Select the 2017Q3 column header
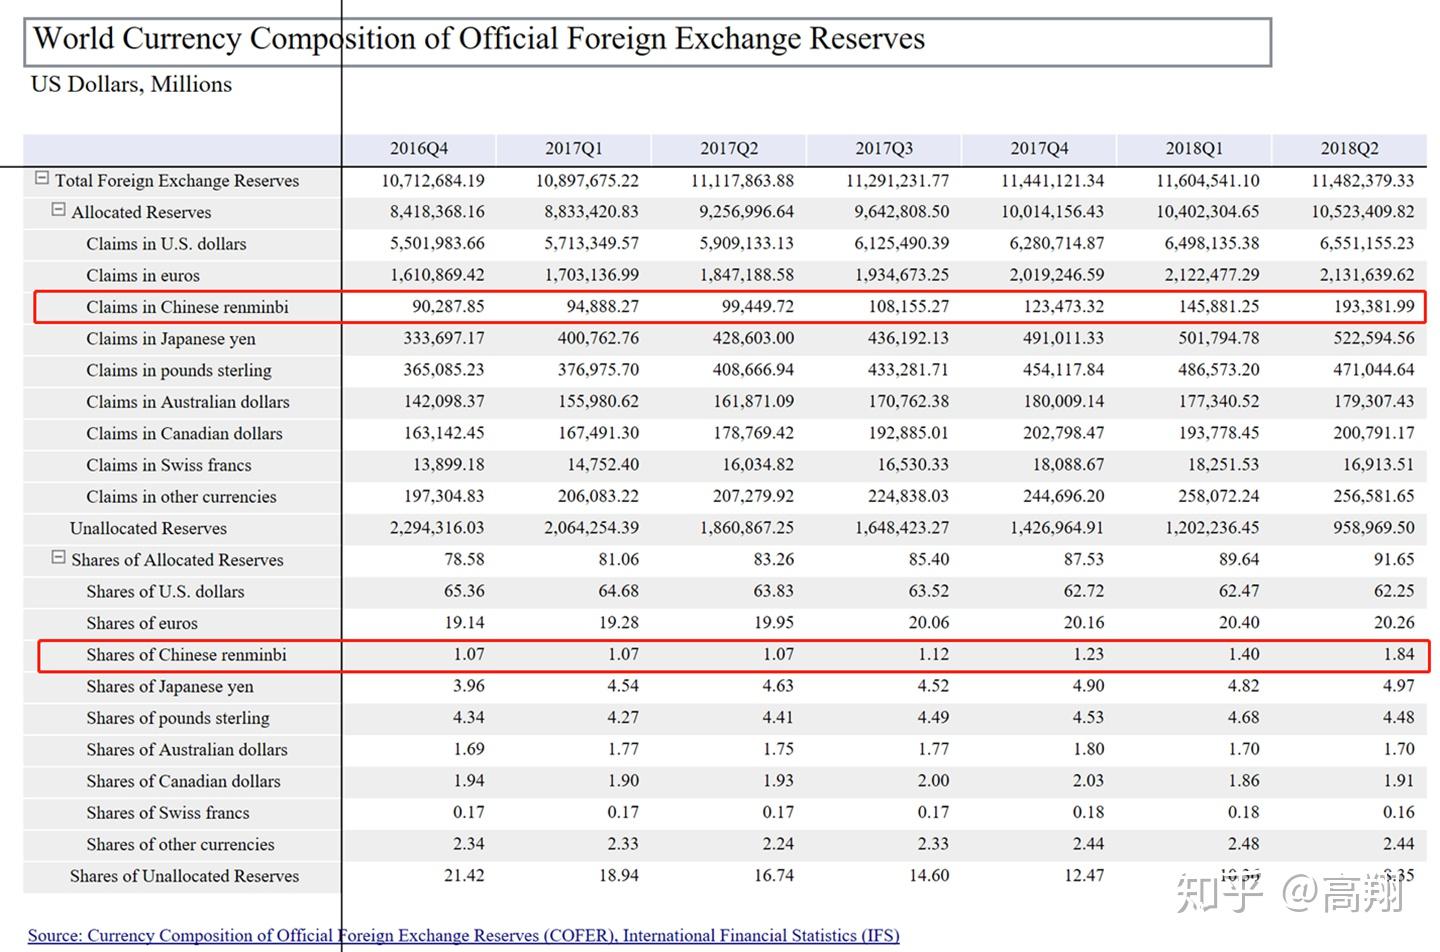This screenshot has width=1440, height=952. (x=884, y=149)
